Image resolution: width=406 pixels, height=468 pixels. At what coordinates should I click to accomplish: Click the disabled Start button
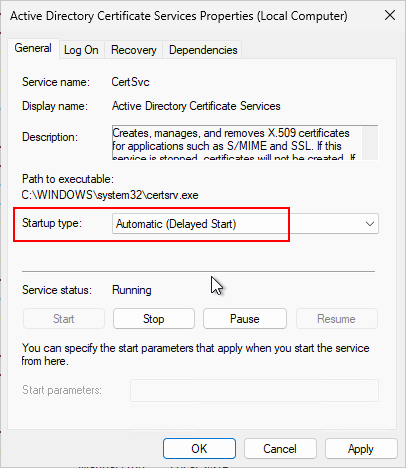pyautogui.click(x=64, y=319)
